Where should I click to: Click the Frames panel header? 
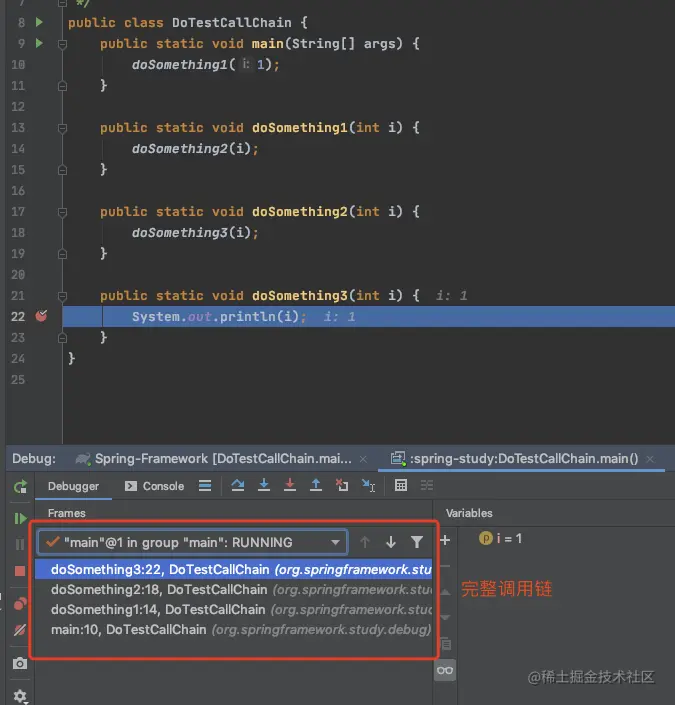(67, 513)
